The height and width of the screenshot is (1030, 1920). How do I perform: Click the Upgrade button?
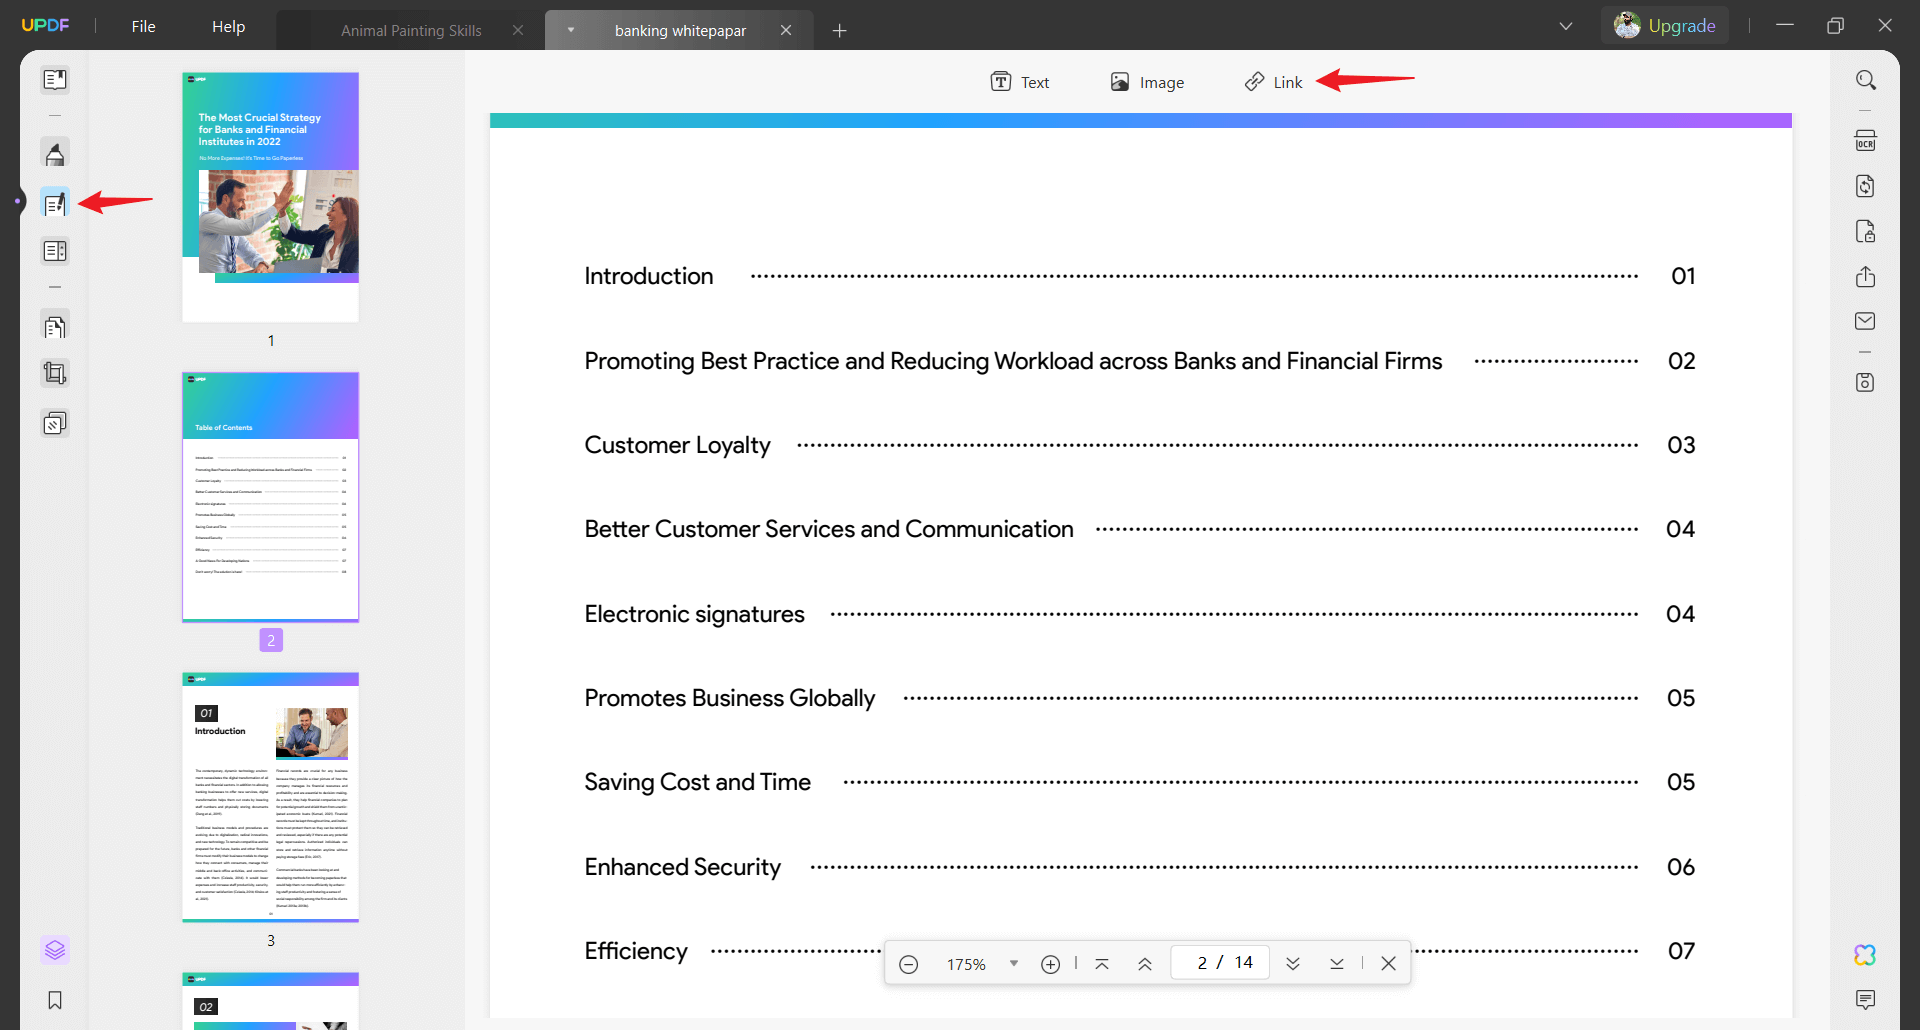[1682, 25]
